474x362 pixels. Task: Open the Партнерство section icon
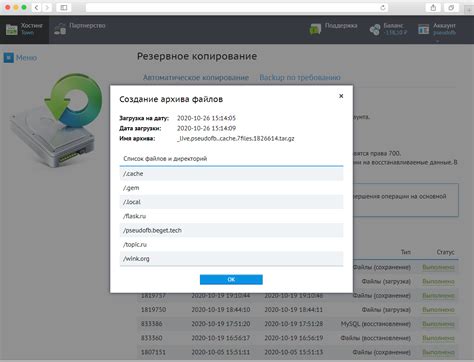tap(60, 29)
